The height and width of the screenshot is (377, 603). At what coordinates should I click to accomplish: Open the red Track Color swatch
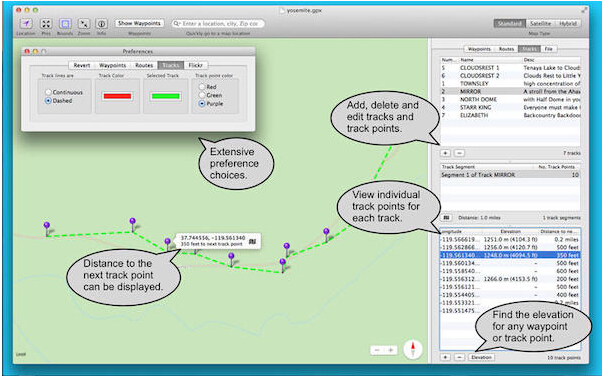point(117,96)
